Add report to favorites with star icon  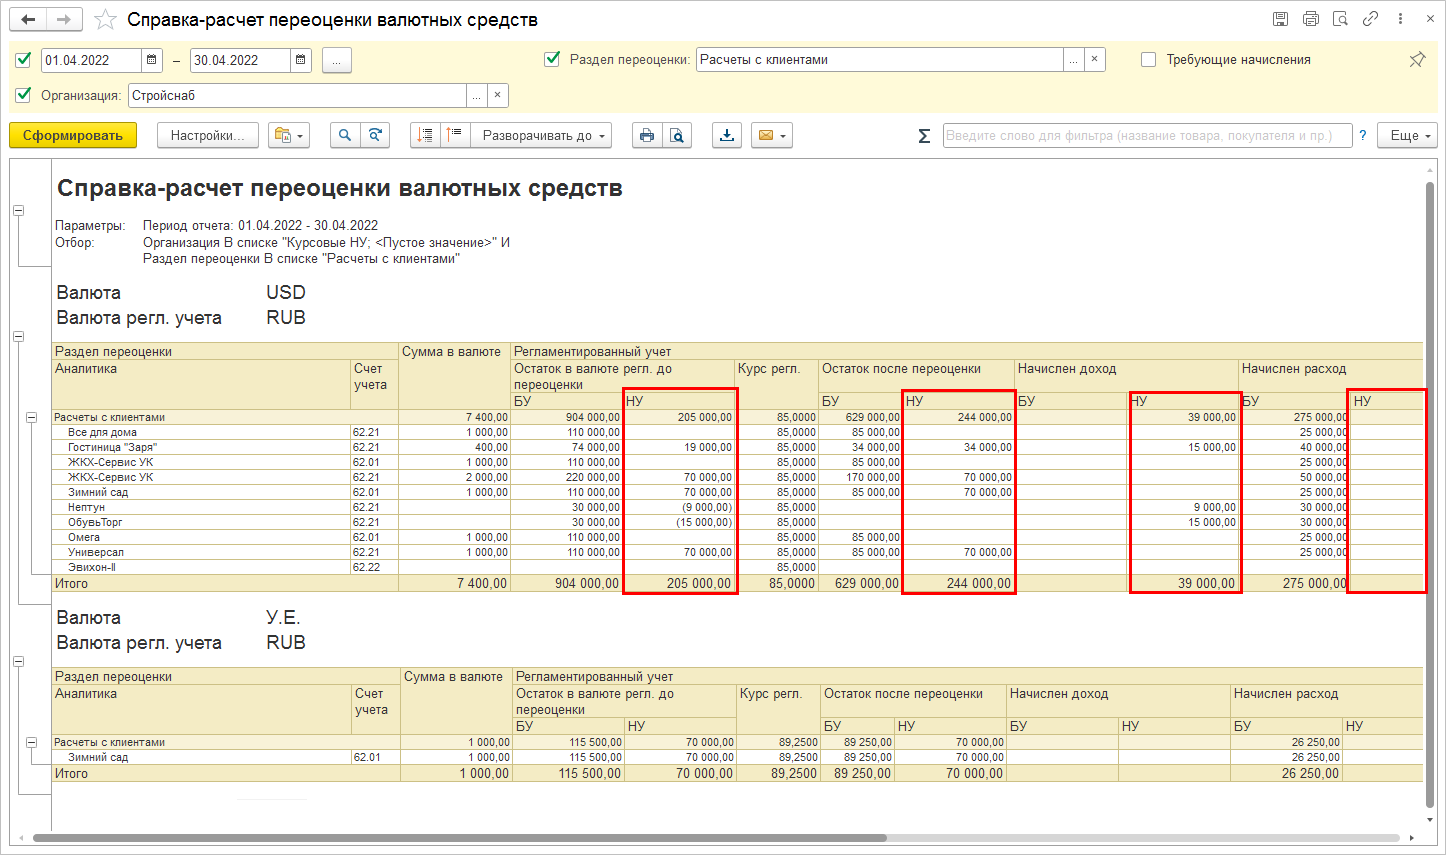(105, 20)
